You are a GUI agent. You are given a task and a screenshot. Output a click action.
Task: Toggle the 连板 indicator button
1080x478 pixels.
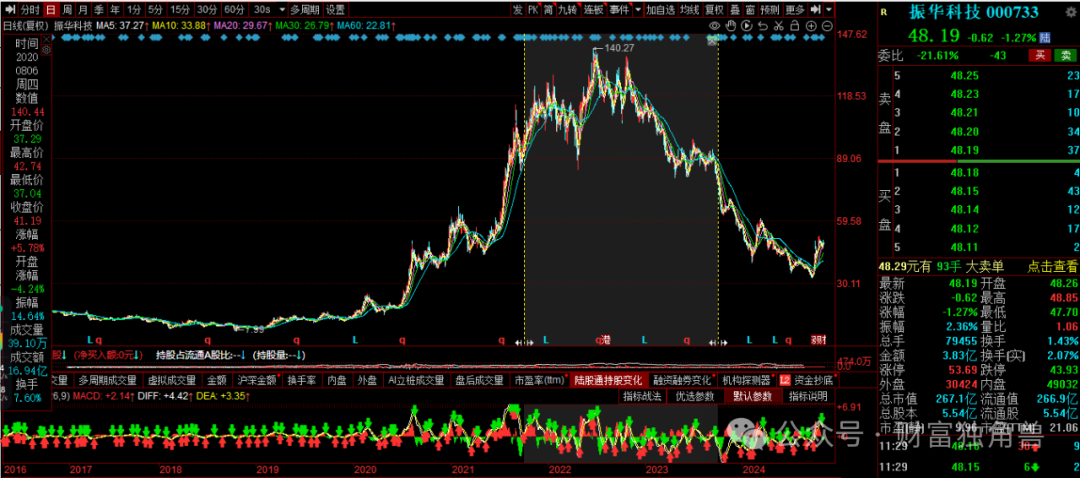pyautogui.click(x=593, y=10)
